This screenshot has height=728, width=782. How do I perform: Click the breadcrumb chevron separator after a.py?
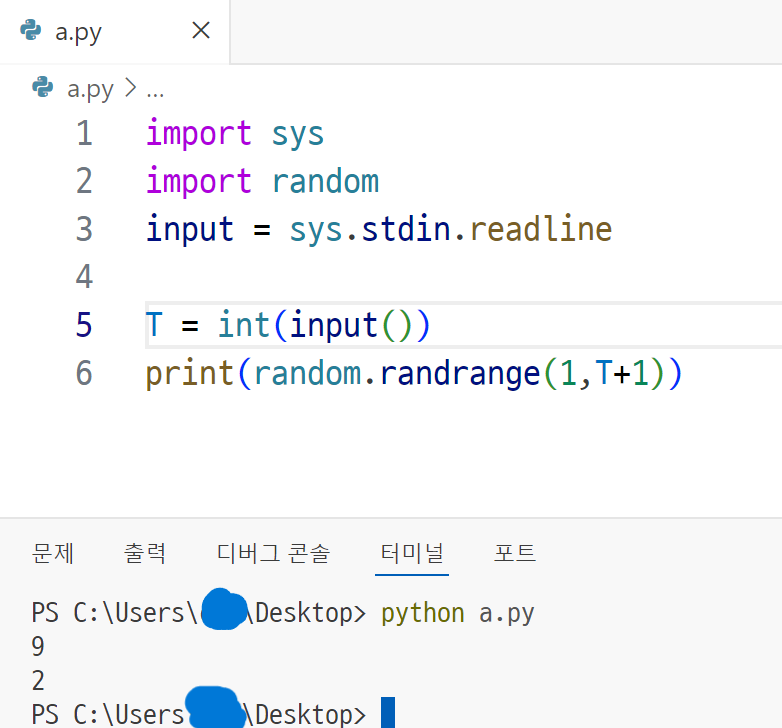(130, 89)
